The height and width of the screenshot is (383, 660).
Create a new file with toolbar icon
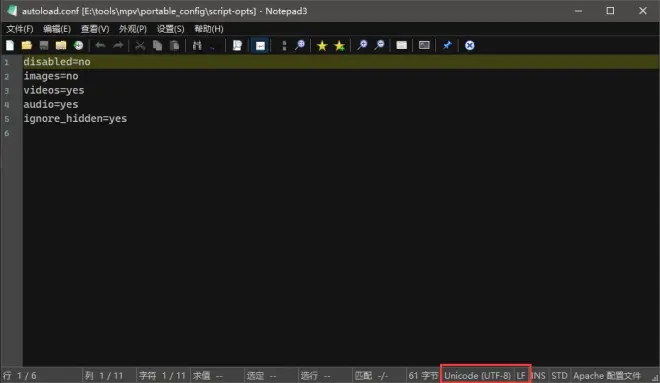10,45
